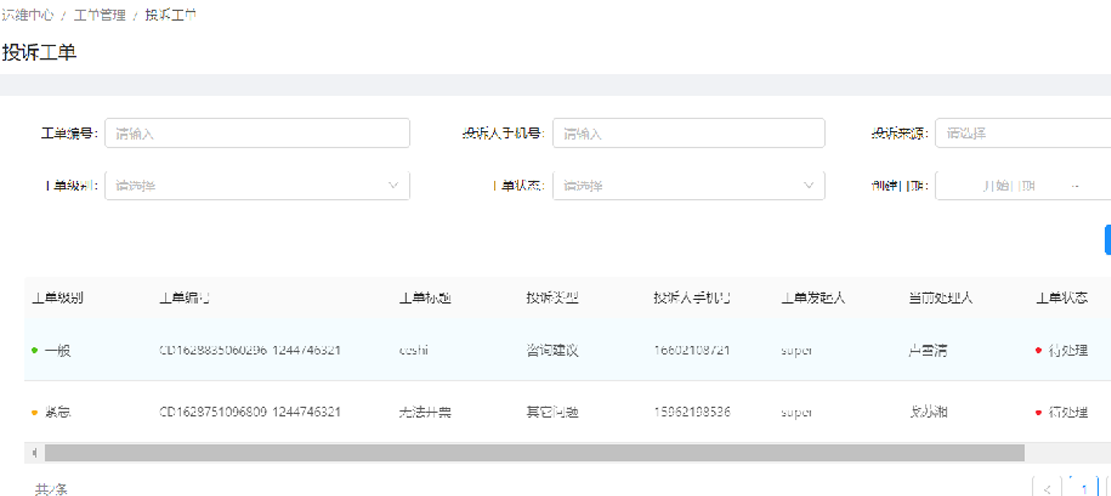The width and height of the screenshot is (1111, 496).
Task: Open the 投诉来源 select box
Action: pos(1020,133)
